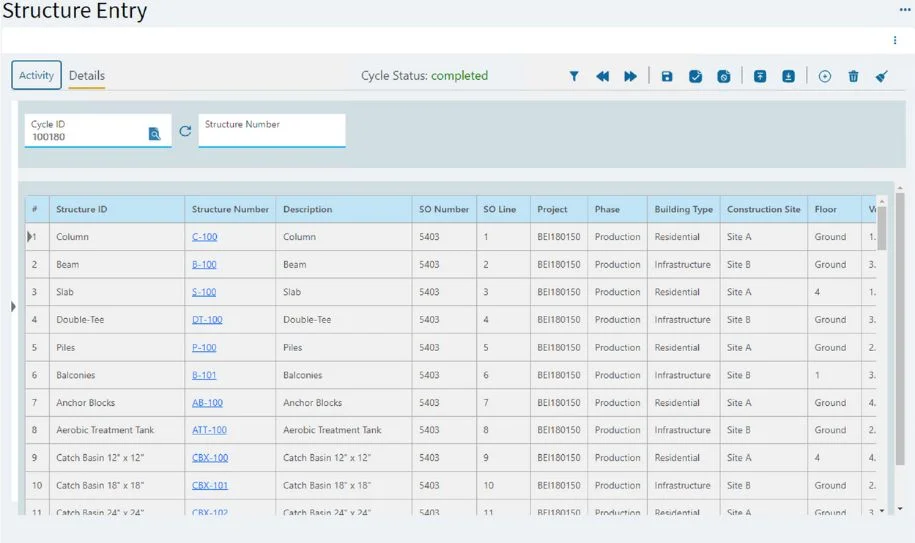Viewport: 915px width, 543px height.
Task: Open the ATT-100 structure number link
Action: click(209, 430)
